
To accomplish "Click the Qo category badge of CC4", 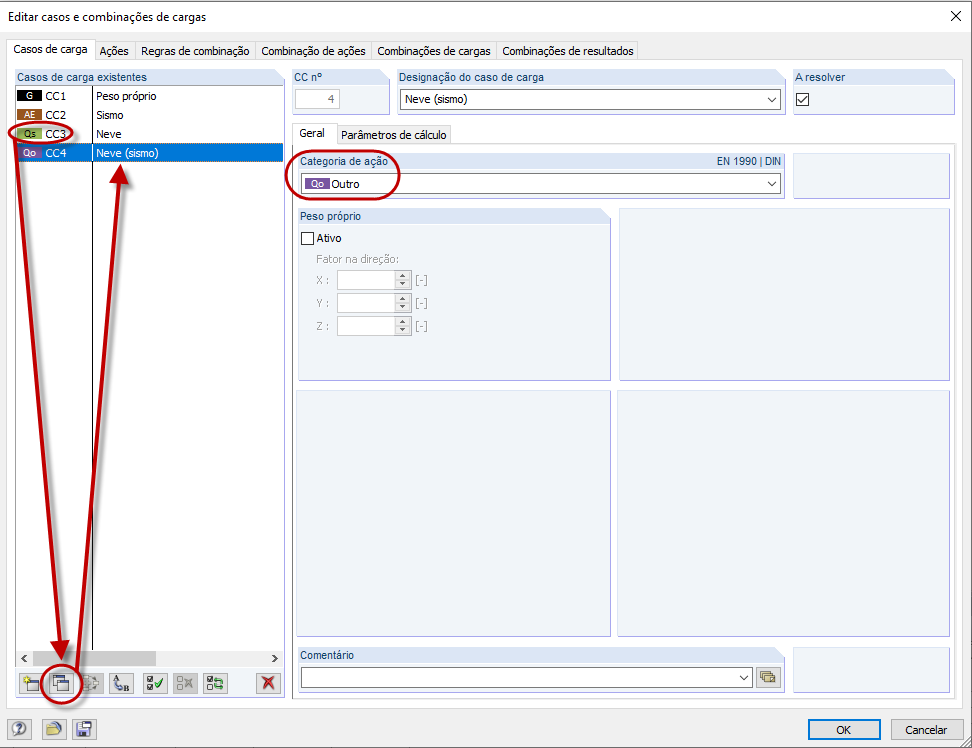I will [29, 153].
